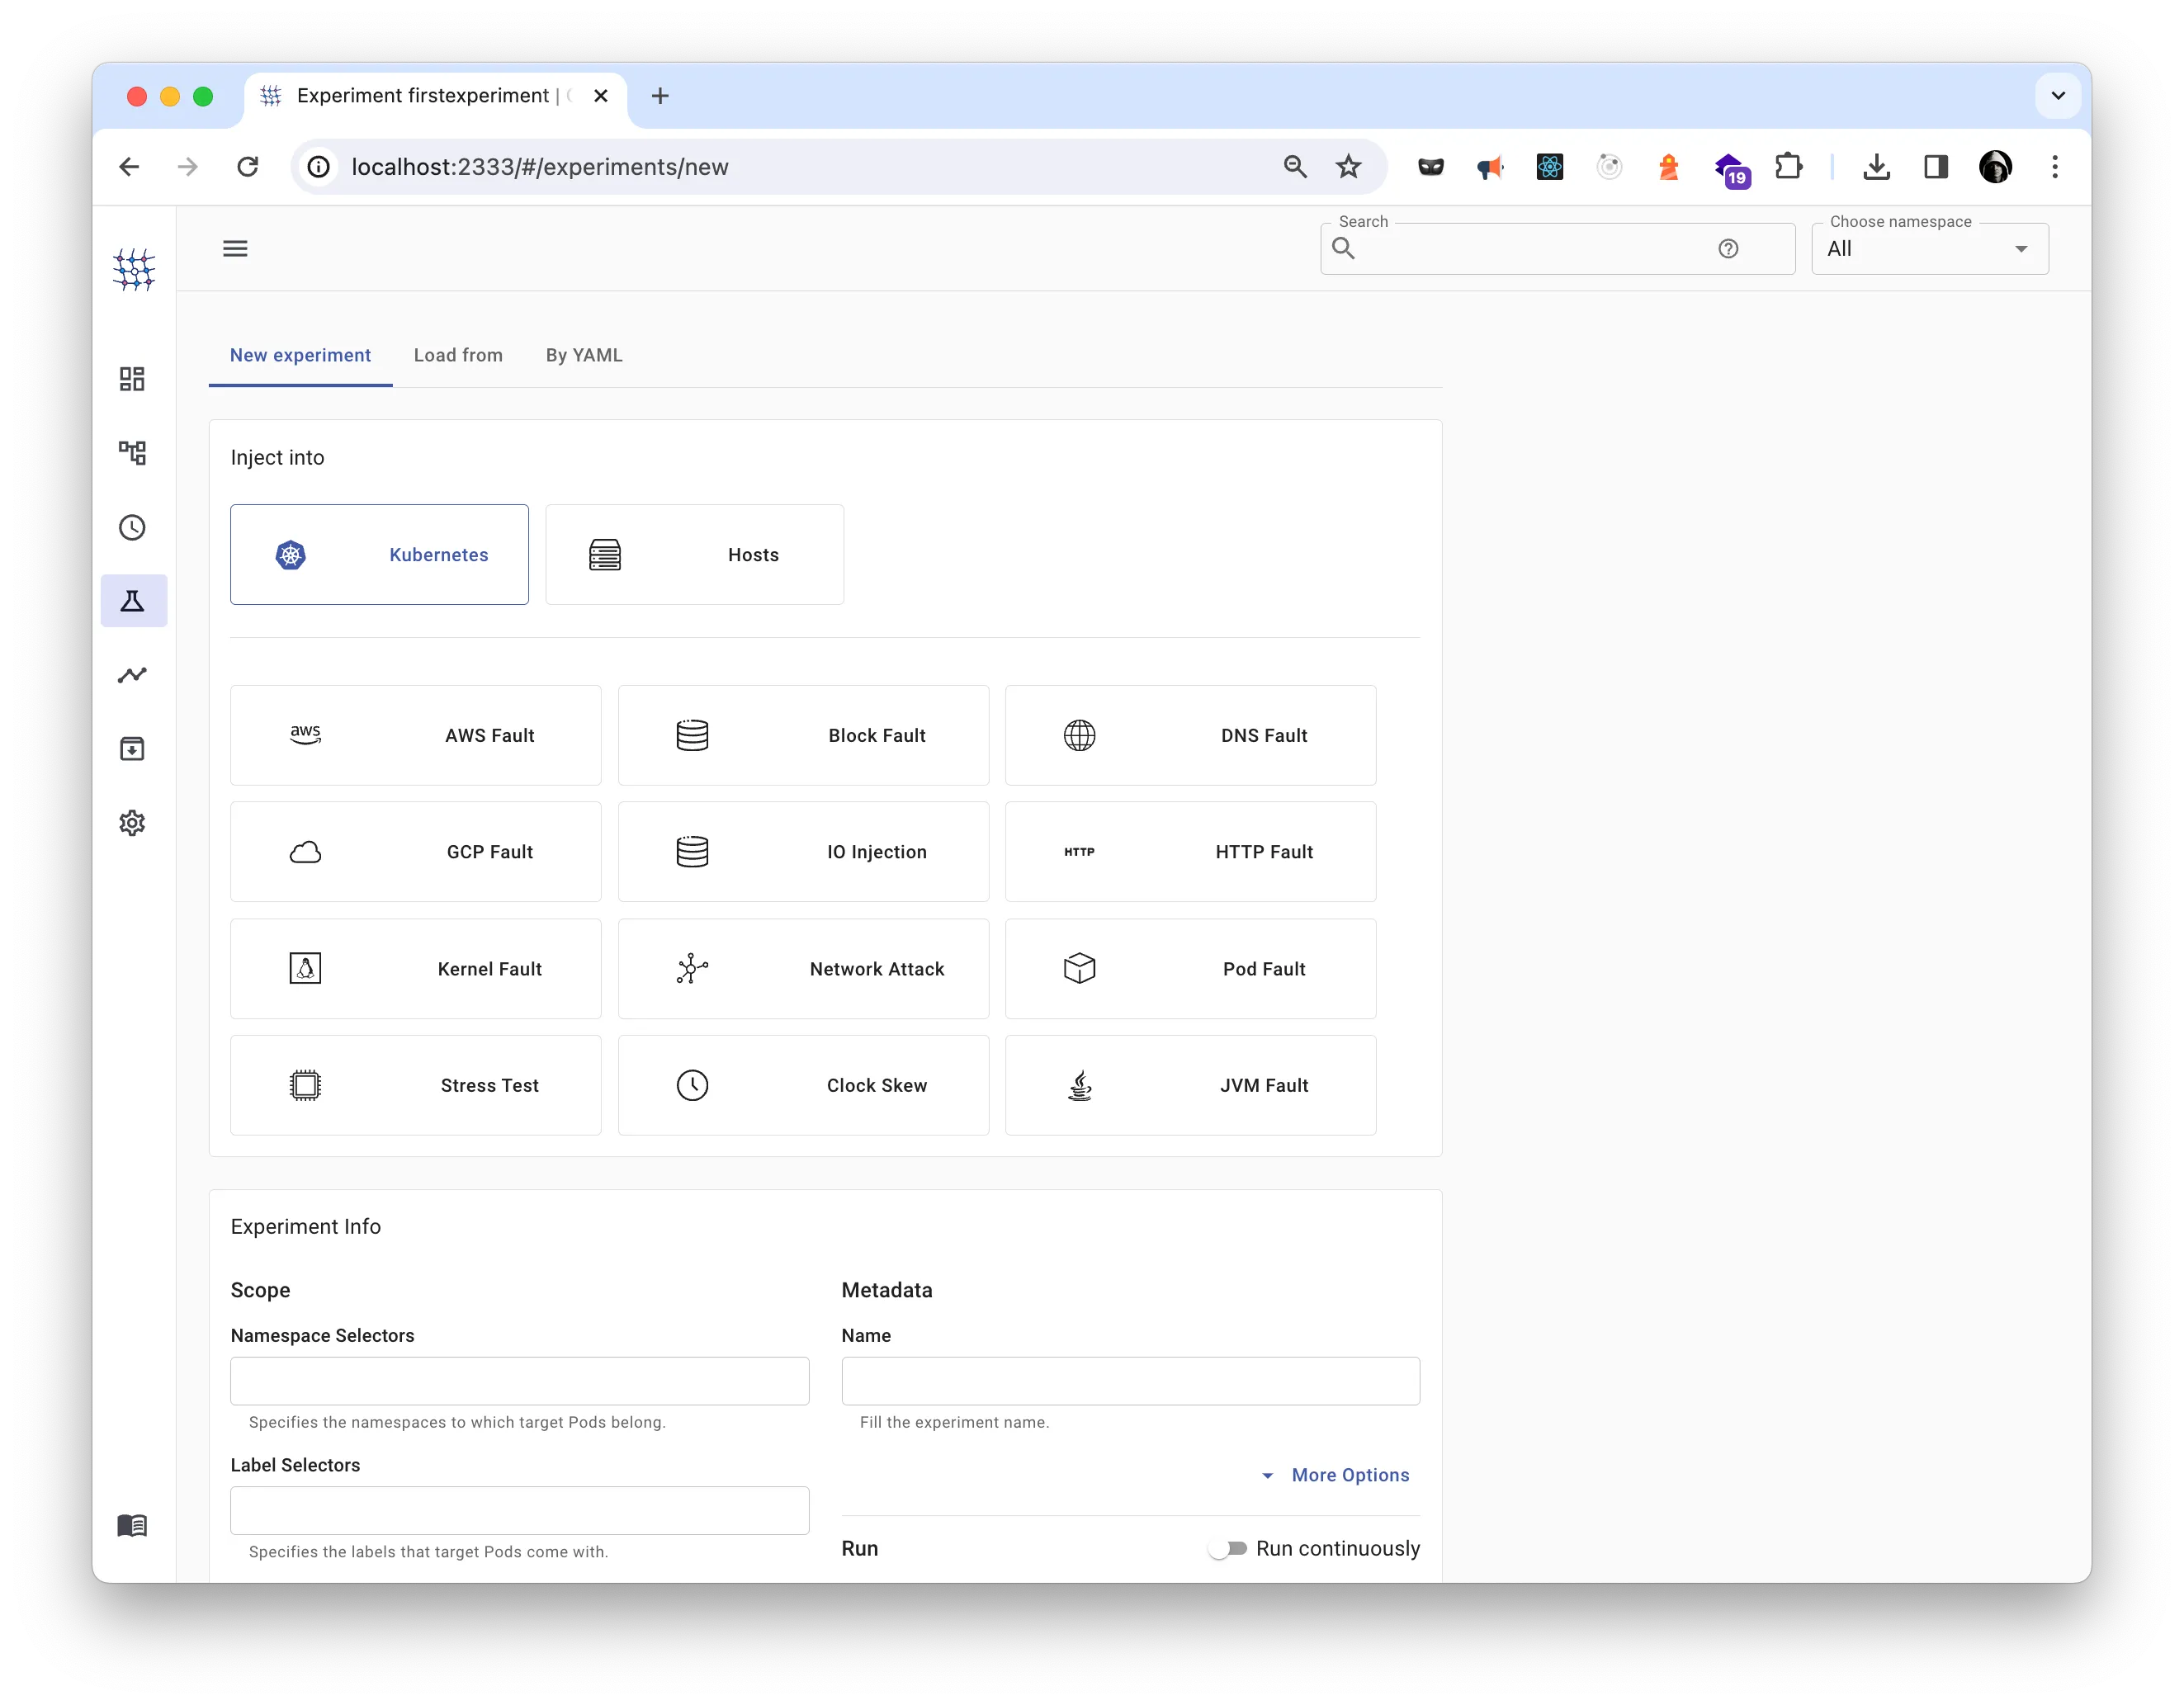Screen dimensions: 2184x1705
Task: Click the Experiment Name input field
Action: [x=1131, y=1381]
